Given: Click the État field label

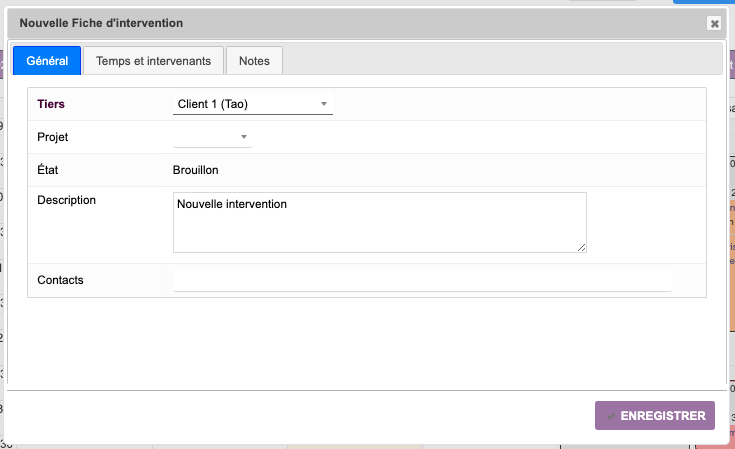Looking at the screenshot, I should point(48,170).
